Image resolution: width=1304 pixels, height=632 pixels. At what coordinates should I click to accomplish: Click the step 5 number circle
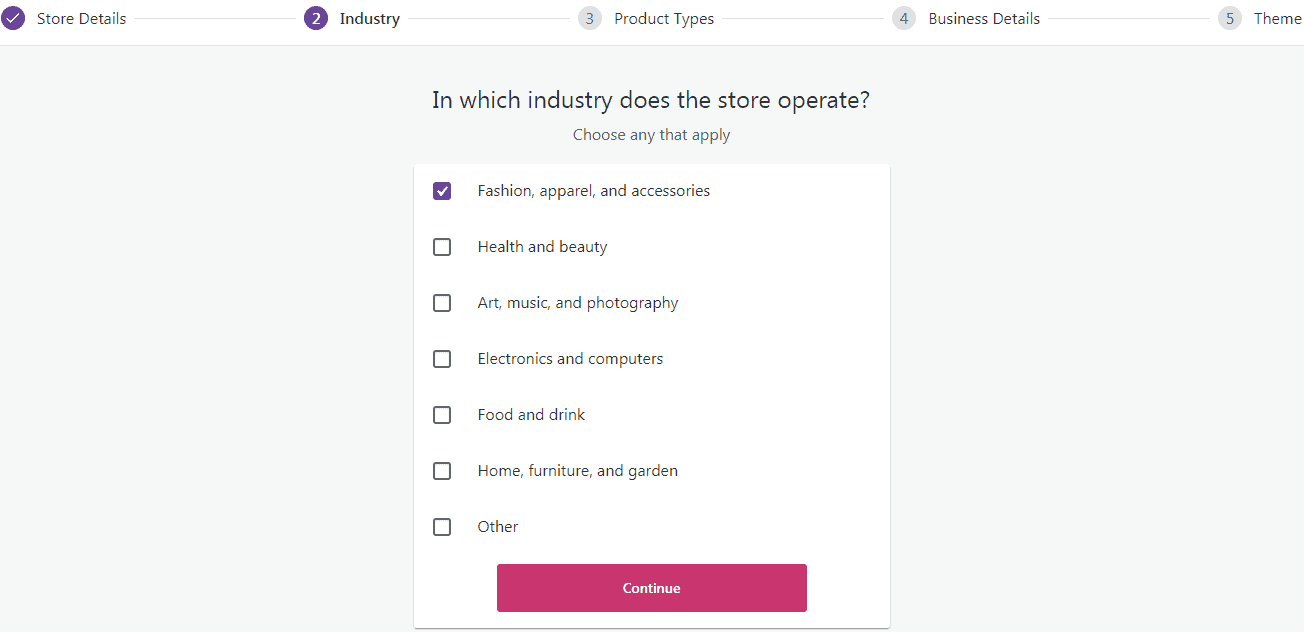click(1230, 18)
